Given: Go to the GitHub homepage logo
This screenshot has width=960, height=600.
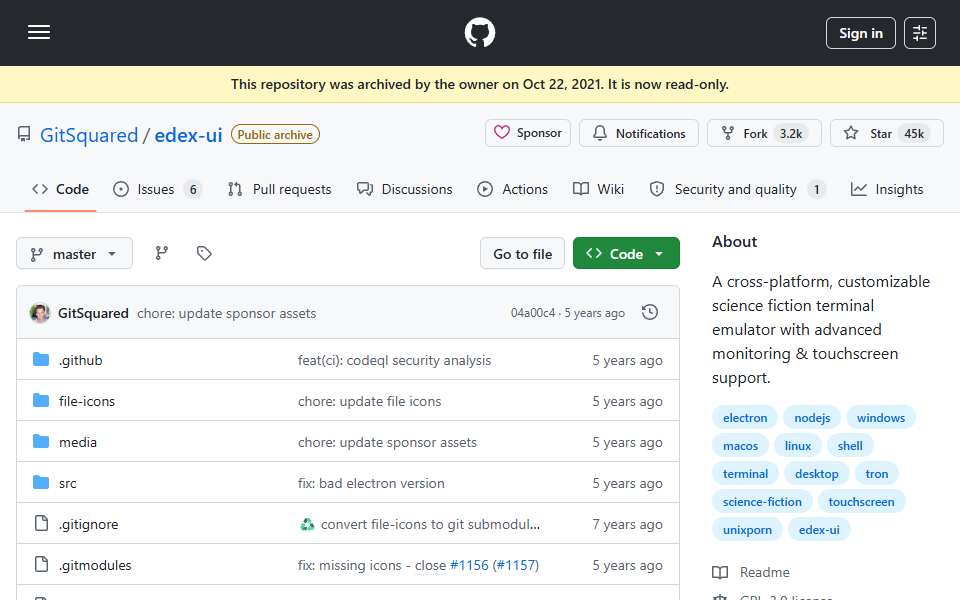Looking at the screenshot, I should click(x=479, y=32).
